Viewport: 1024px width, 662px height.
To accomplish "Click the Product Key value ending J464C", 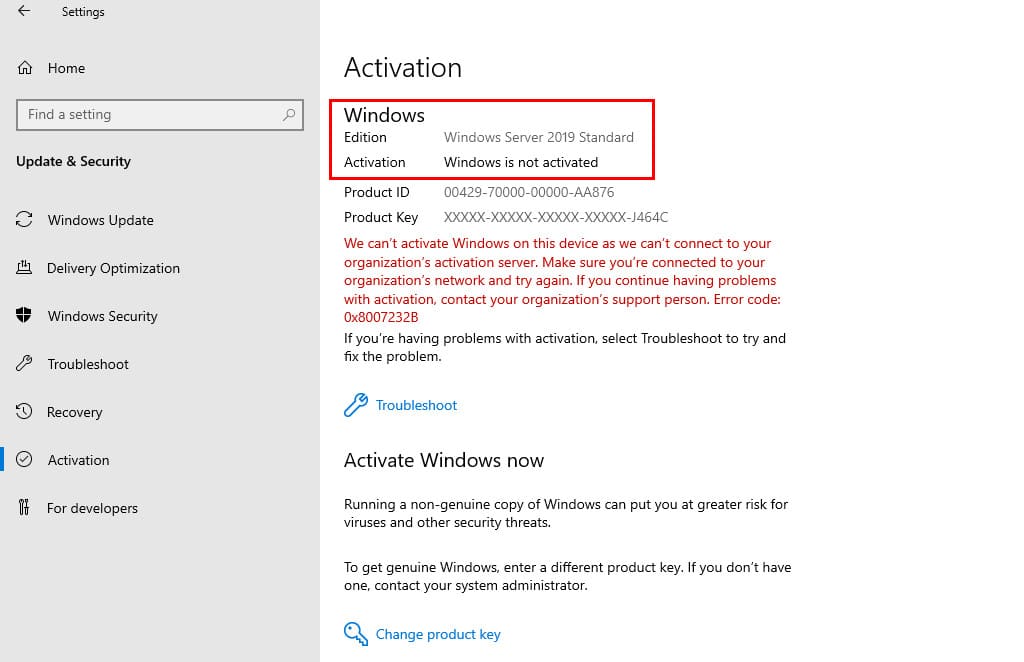I will pos(556,217).
